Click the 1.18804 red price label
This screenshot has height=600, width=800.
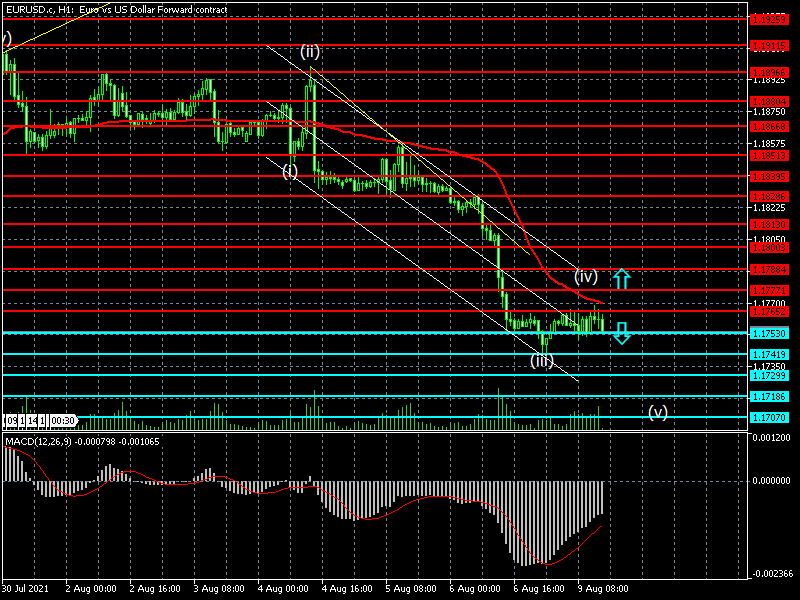769,102
